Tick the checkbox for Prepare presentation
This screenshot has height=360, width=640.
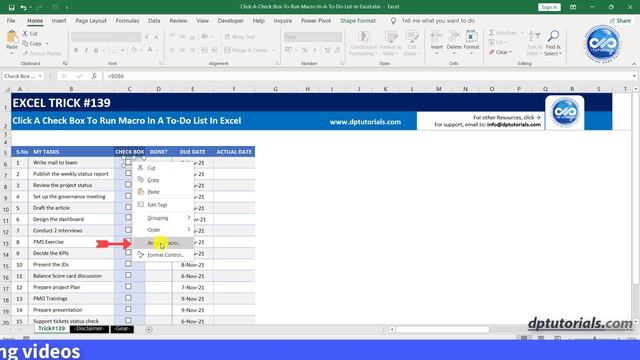point(128,309)
